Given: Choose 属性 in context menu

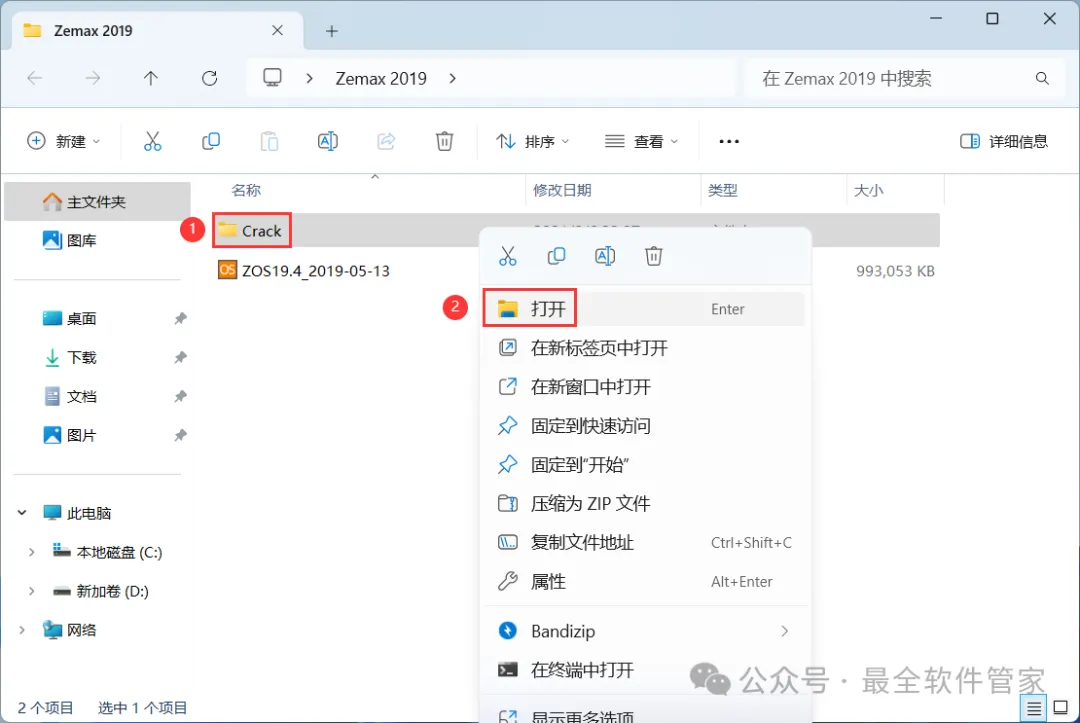Looking at the screenshot, I should [643, 582].
